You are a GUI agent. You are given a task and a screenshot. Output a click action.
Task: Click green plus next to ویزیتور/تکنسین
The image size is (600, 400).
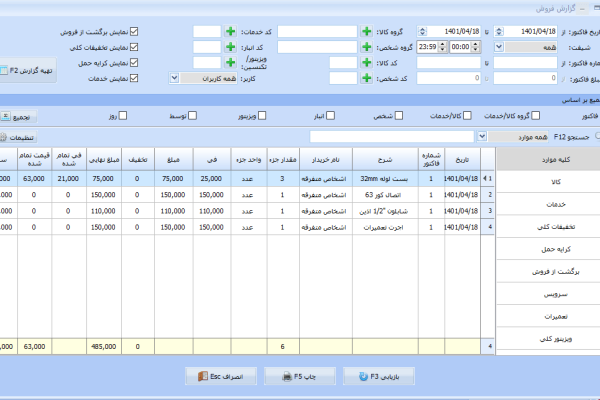pos(230,63)
